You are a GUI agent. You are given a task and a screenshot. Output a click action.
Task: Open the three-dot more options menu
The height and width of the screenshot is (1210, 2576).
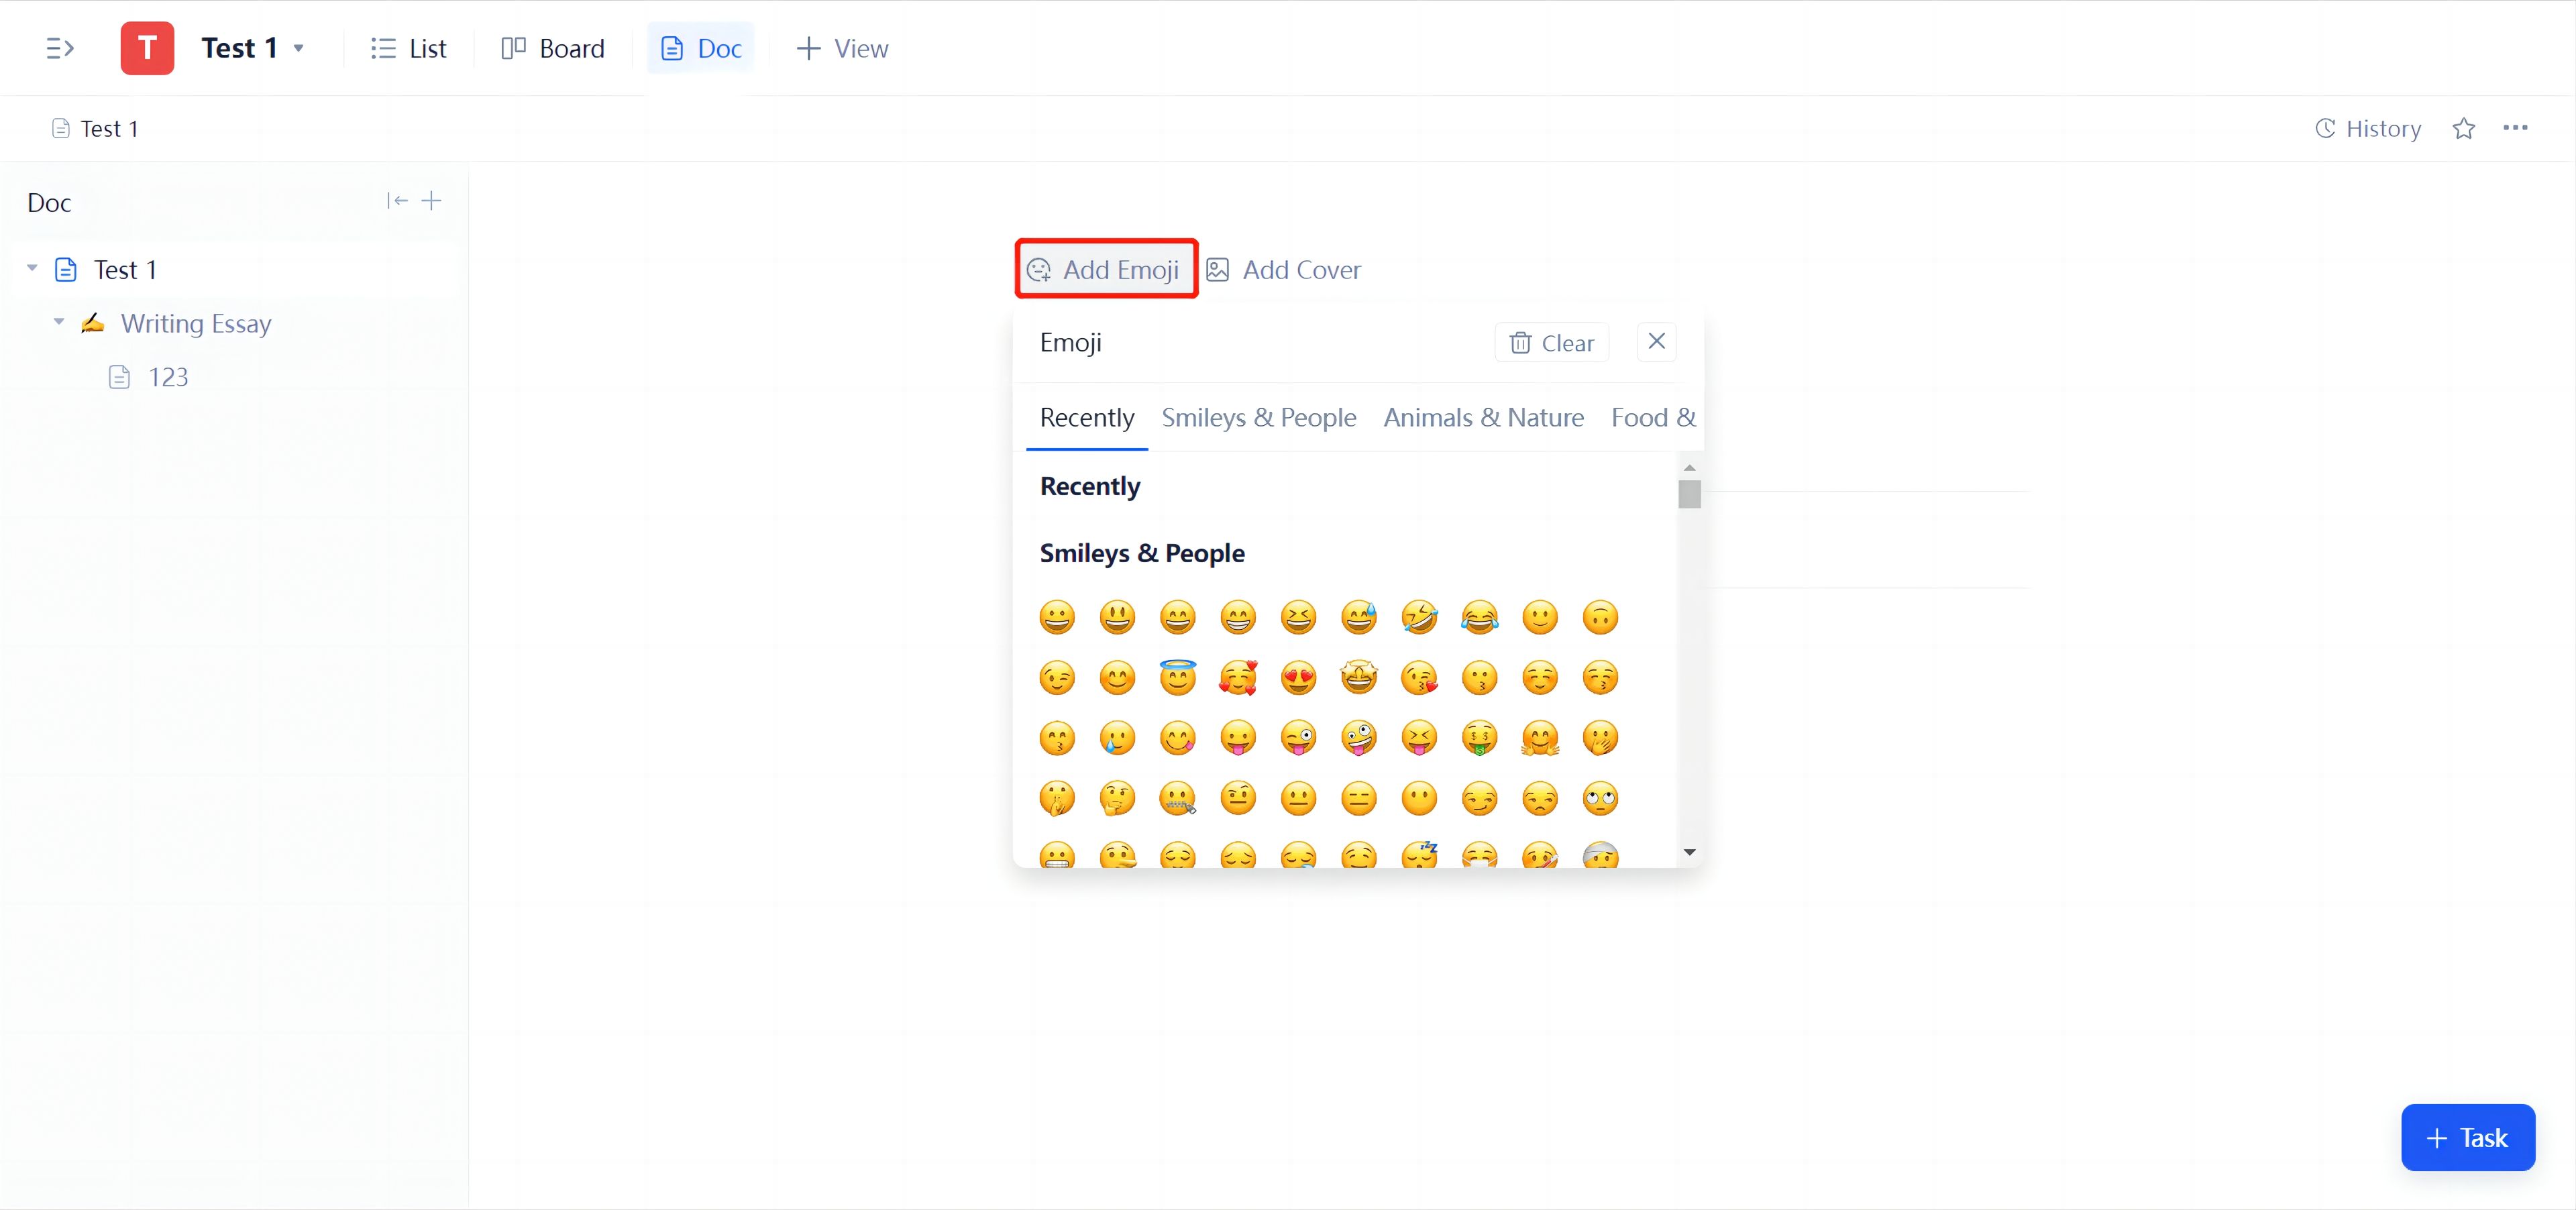[2515, 128]
